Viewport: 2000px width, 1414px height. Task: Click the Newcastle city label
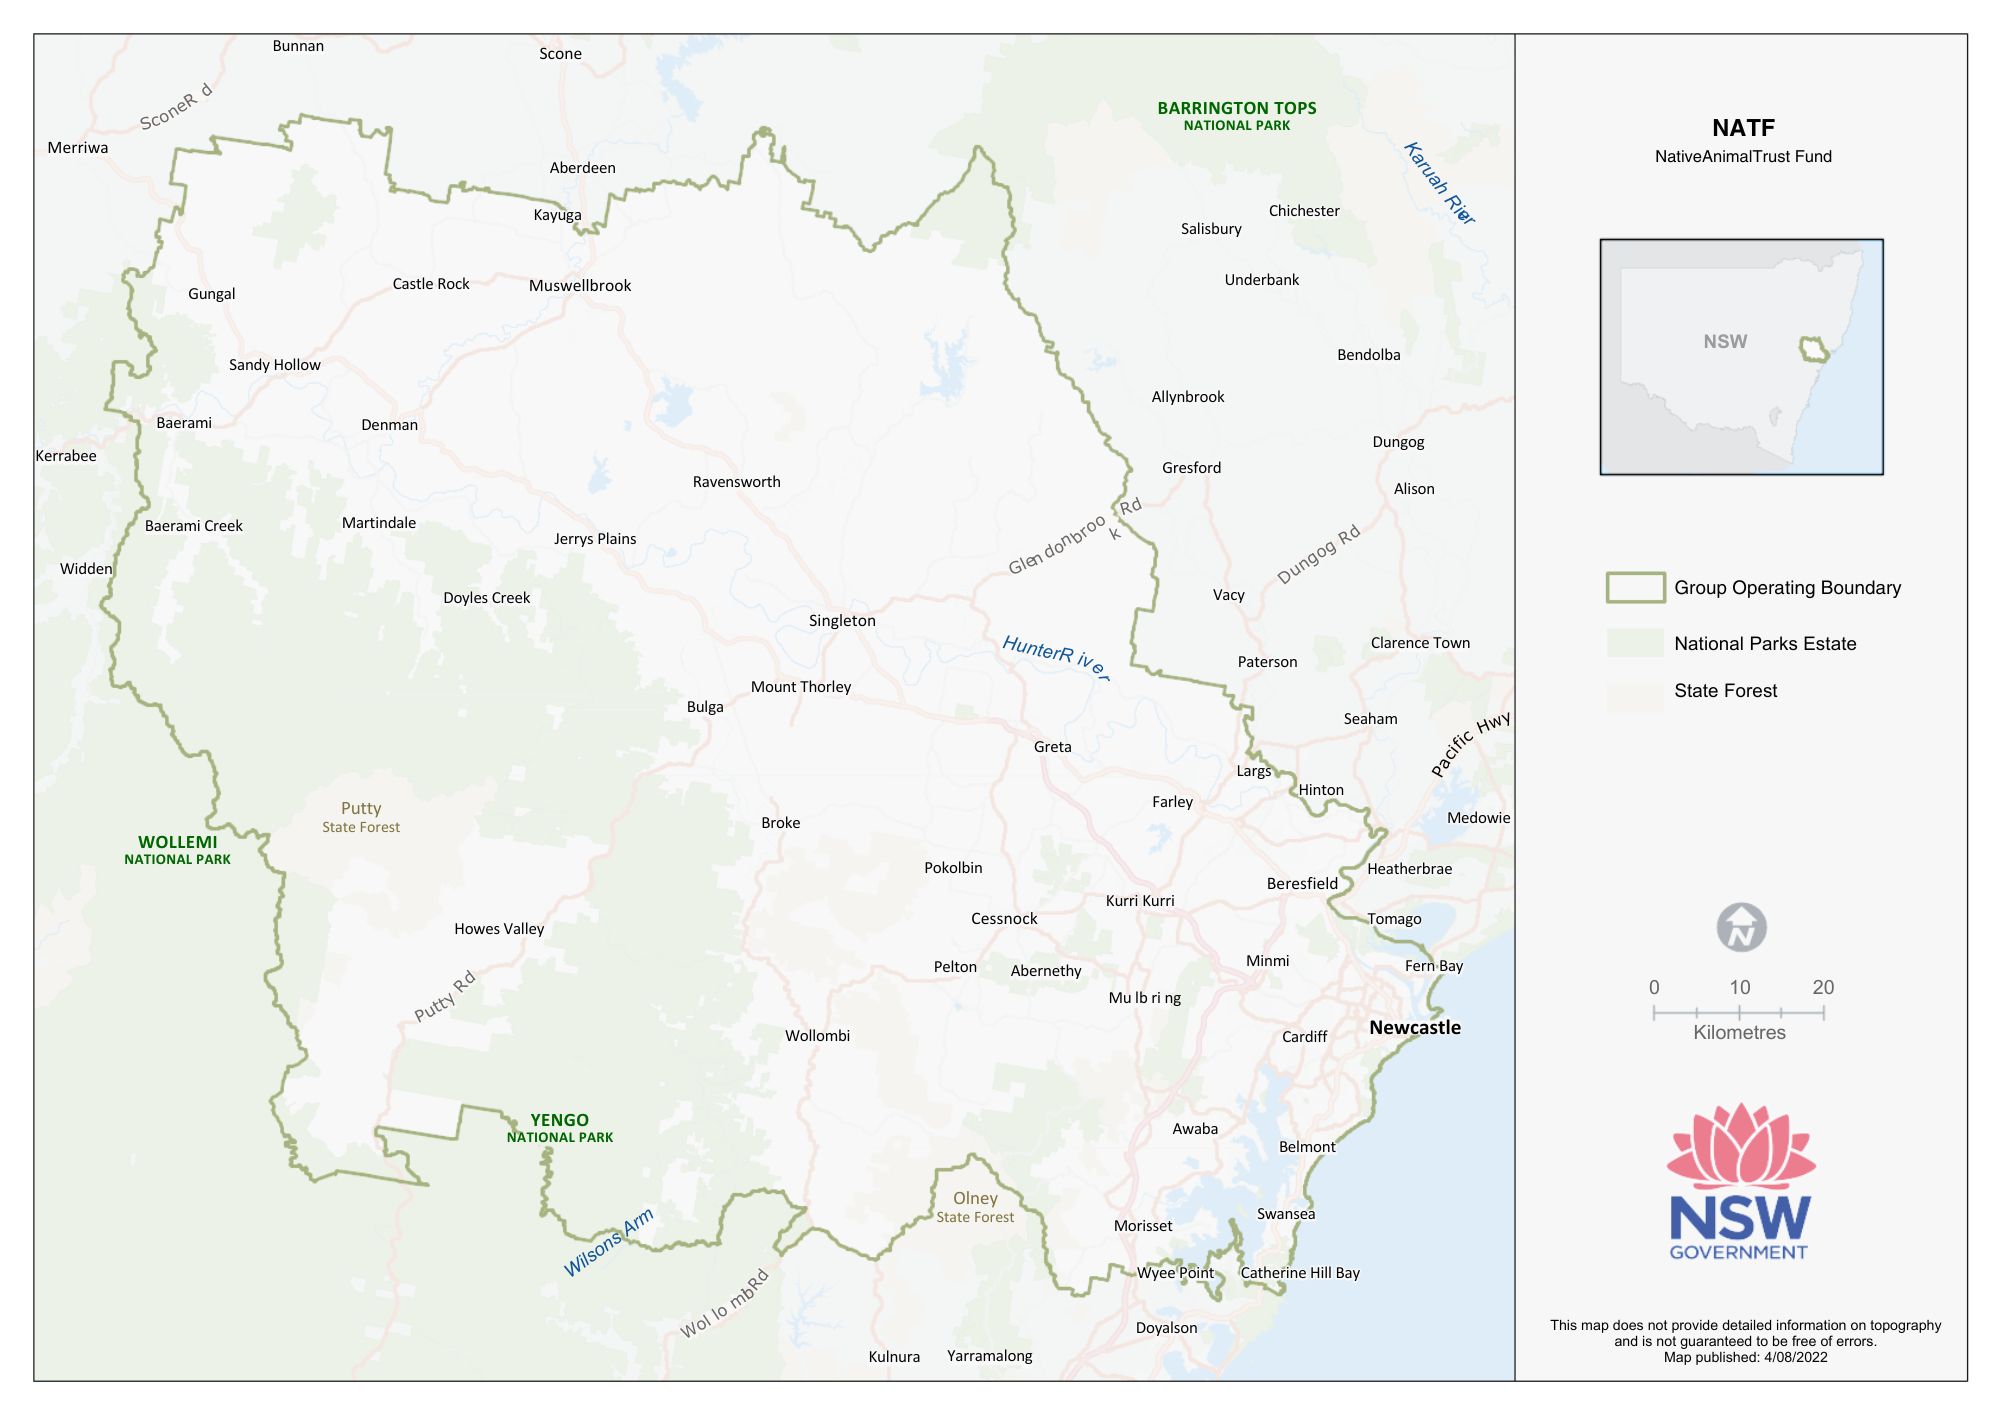pos(1414,1028)
